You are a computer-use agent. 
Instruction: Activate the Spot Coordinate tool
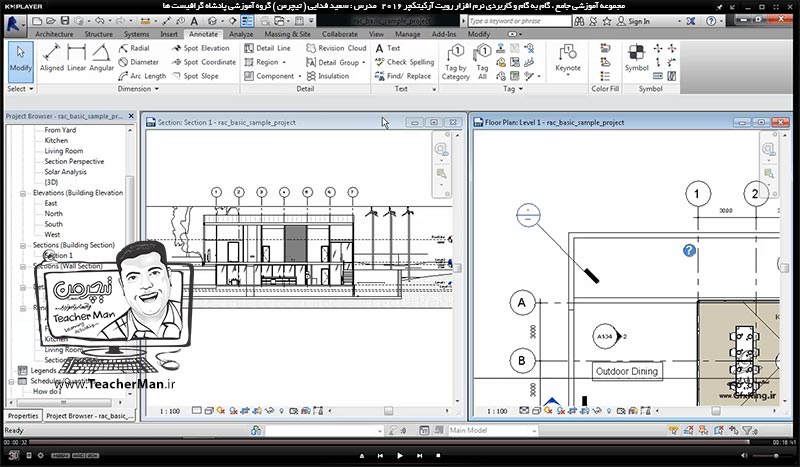(204, 62)
